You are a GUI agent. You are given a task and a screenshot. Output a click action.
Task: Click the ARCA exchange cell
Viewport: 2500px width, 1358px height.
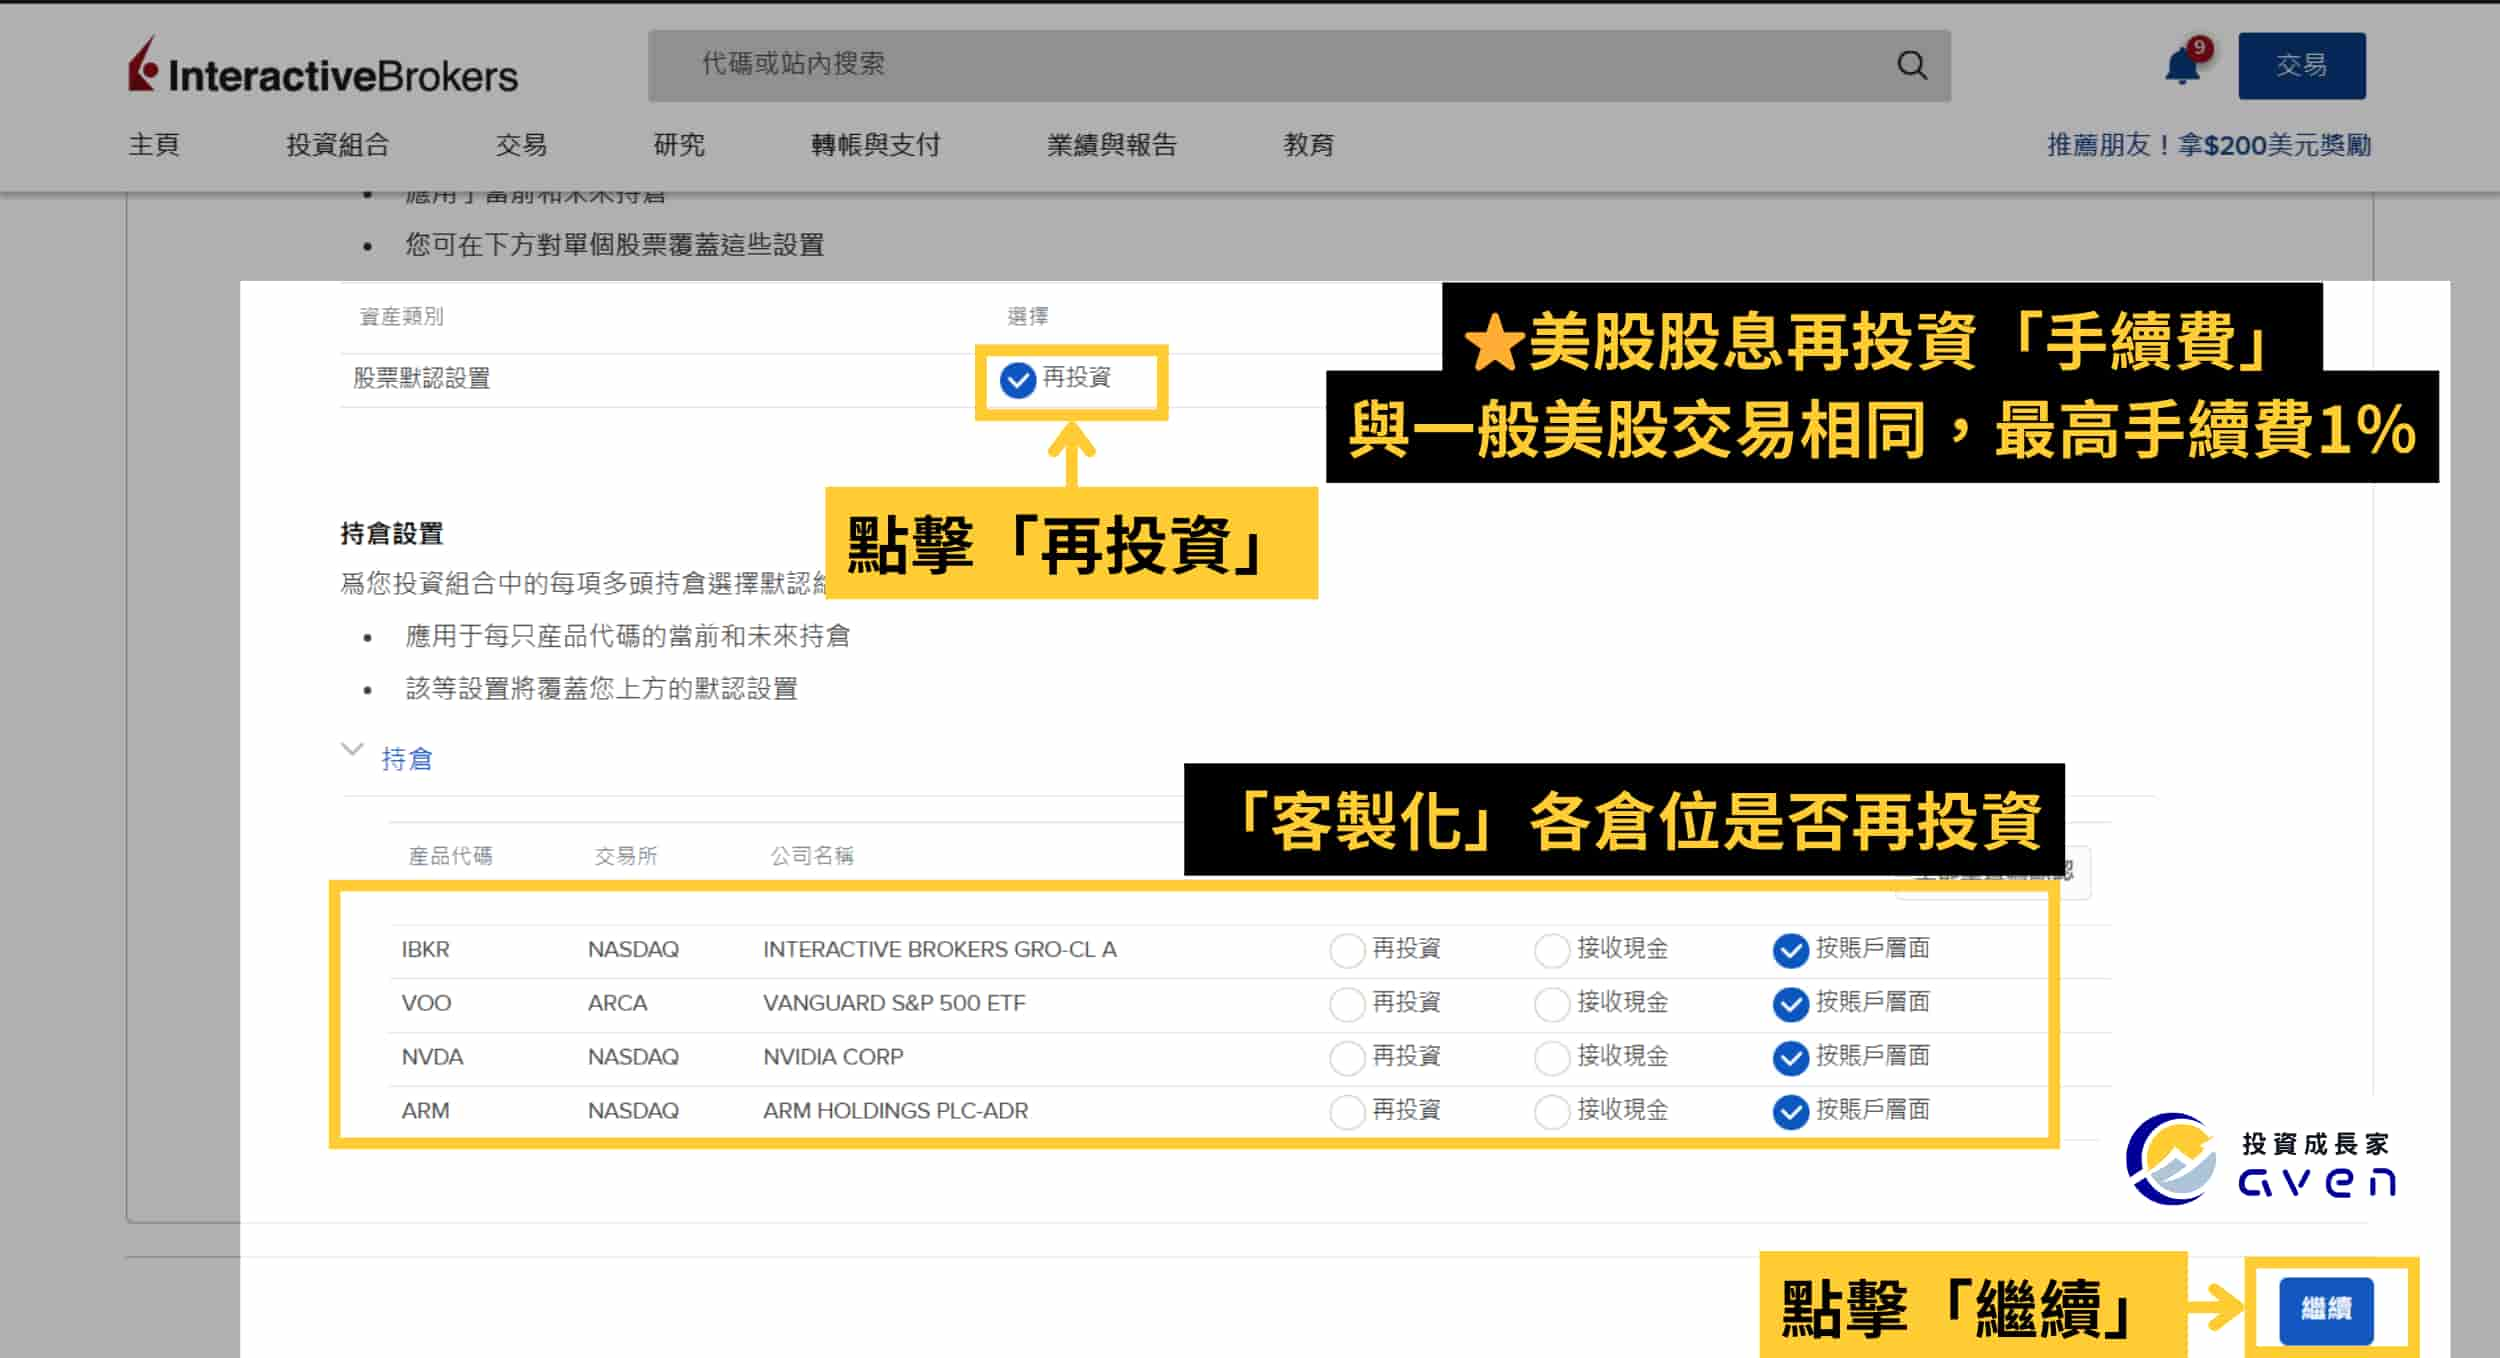click(x=617, y=1003)
